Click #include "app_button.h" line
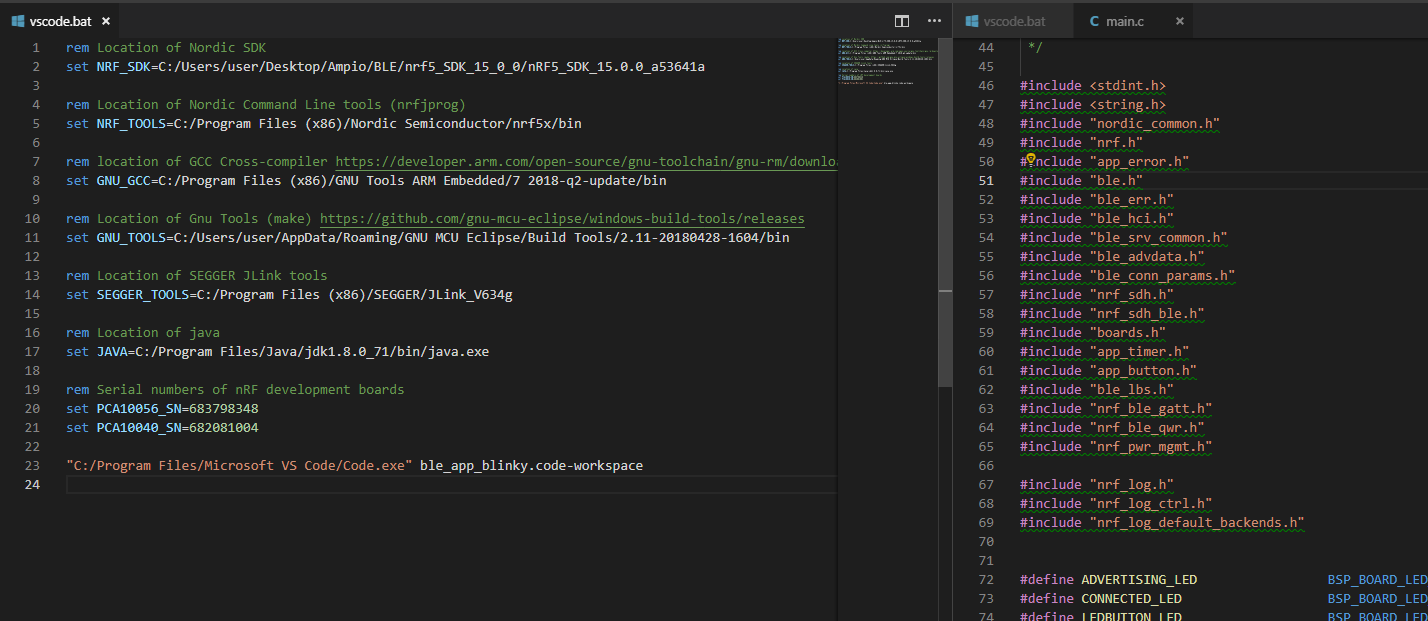The width and height of the screenshot is (1428, 621). pos(1109,370)
